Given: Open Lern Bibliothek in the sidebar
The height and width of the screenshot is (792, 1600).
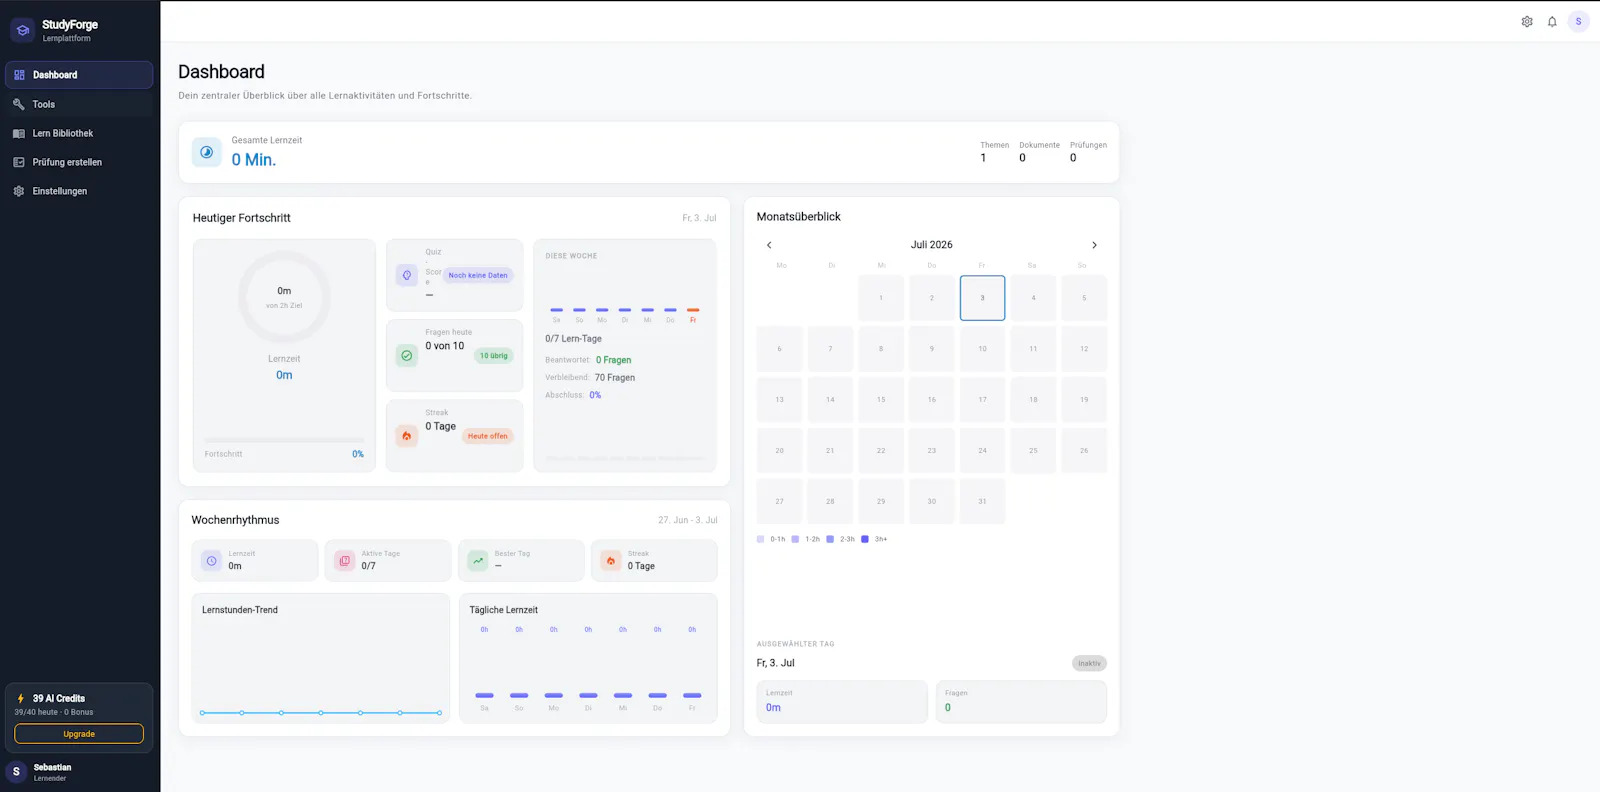Looking at the screenshot, I should tap(79, 133).
